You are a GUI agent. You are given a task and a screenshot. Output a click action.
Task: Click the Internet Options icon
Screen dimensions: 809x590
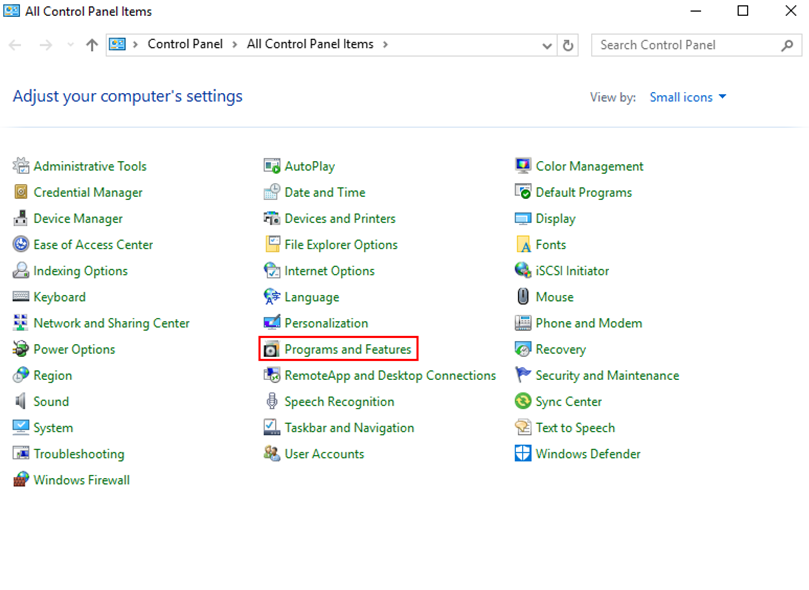click(x=272, y=270)
